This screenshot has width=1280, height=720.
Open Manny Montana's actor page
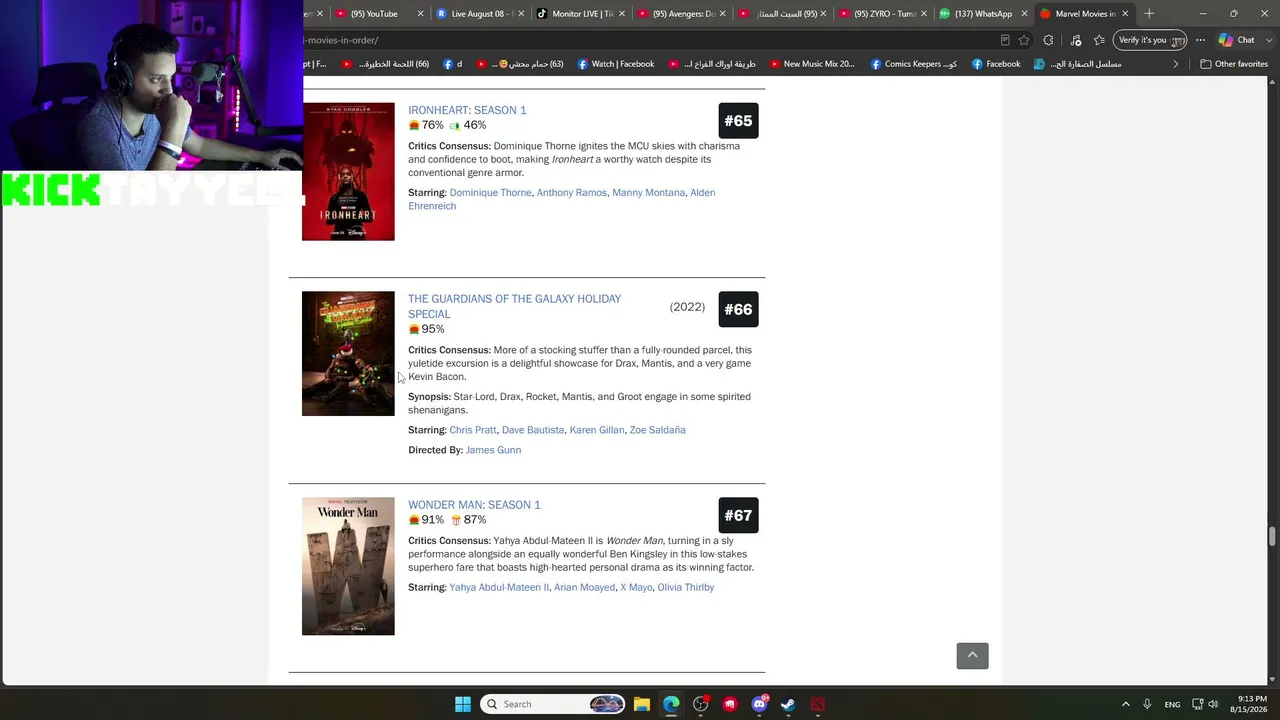pyautogui.click(x=648, y=192)
